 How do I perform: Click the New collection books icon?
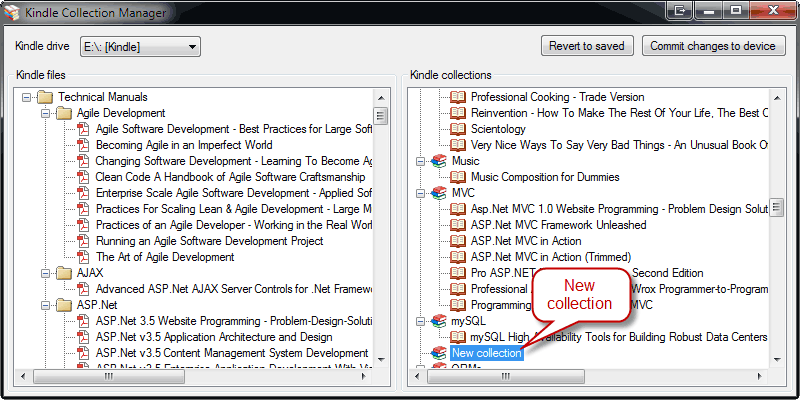click(439, 353)
